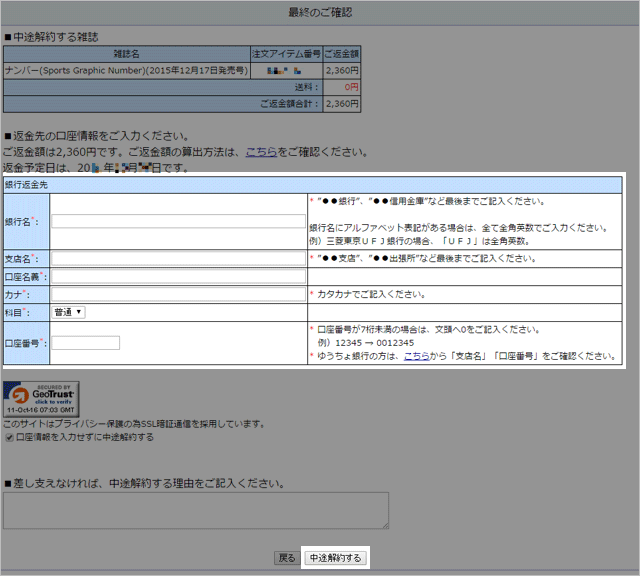The height and width of the screenshot is (576, 640).
Task: Click the 送料 0円 value
Action: coord(351,87)
